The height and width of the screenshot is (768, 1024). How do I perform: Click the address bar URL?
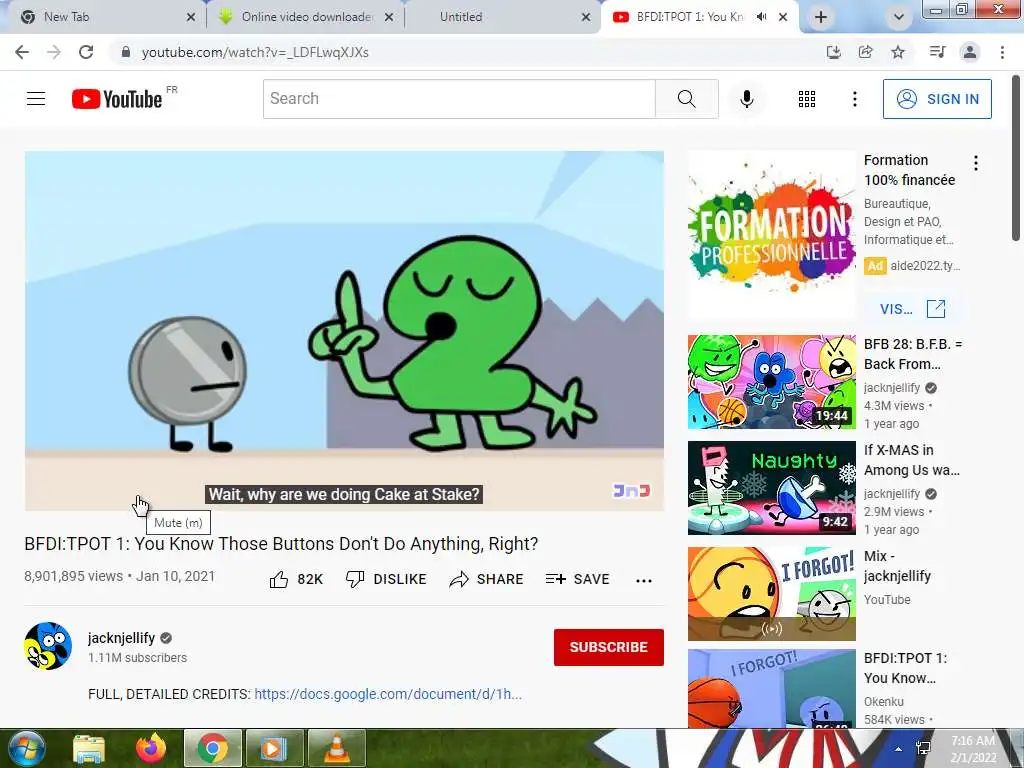pyautogui.click(x=255, y=52)
